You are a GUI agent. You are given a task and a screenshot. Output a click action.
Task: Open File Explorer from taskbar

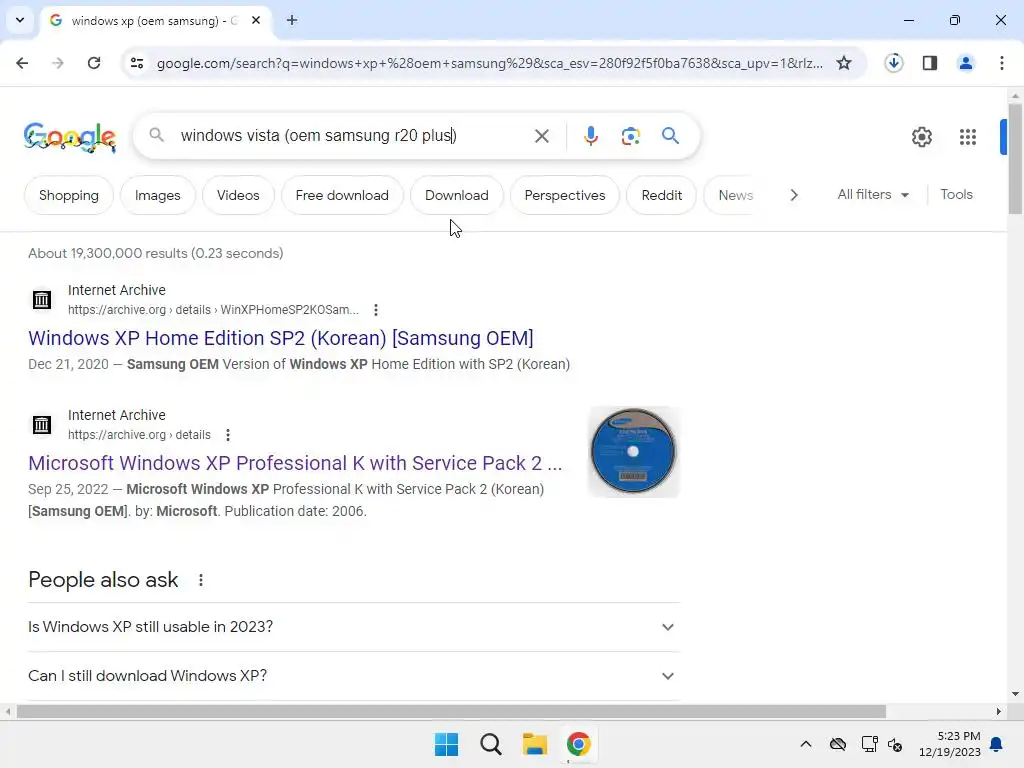click(534, 744)
